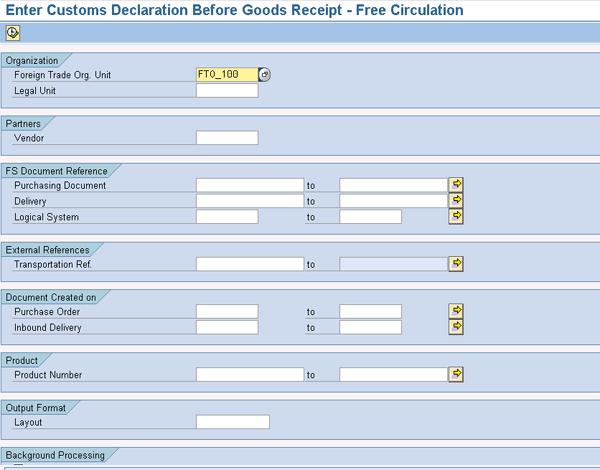The height and width of the screenshot is (470, 600).
Task: Click the Vendor label
Action: (x=29, y=138)
